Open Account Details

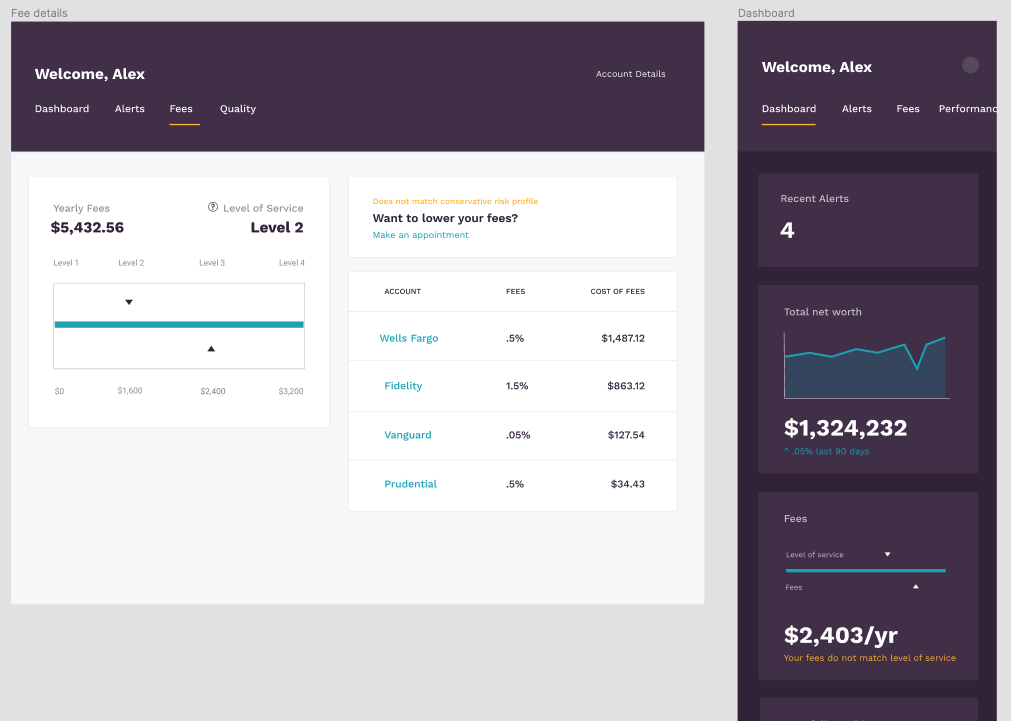pos(630,74)
